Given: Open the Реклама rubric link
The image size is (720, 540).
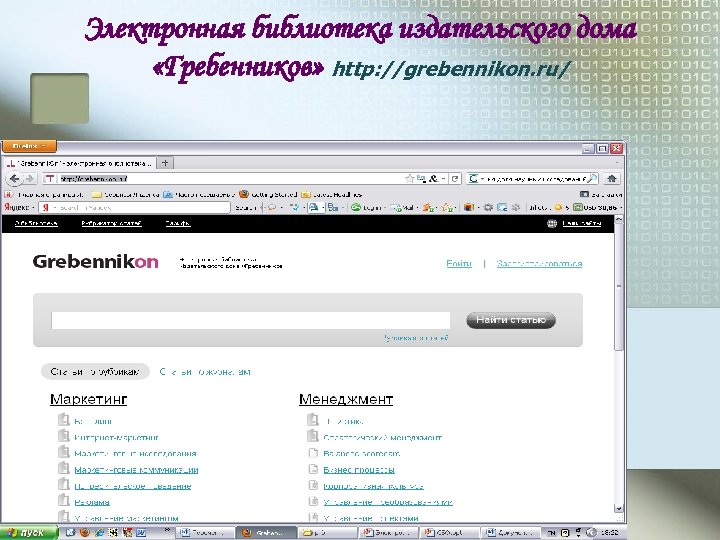Looking at the screenshot, I should point(92,502).
